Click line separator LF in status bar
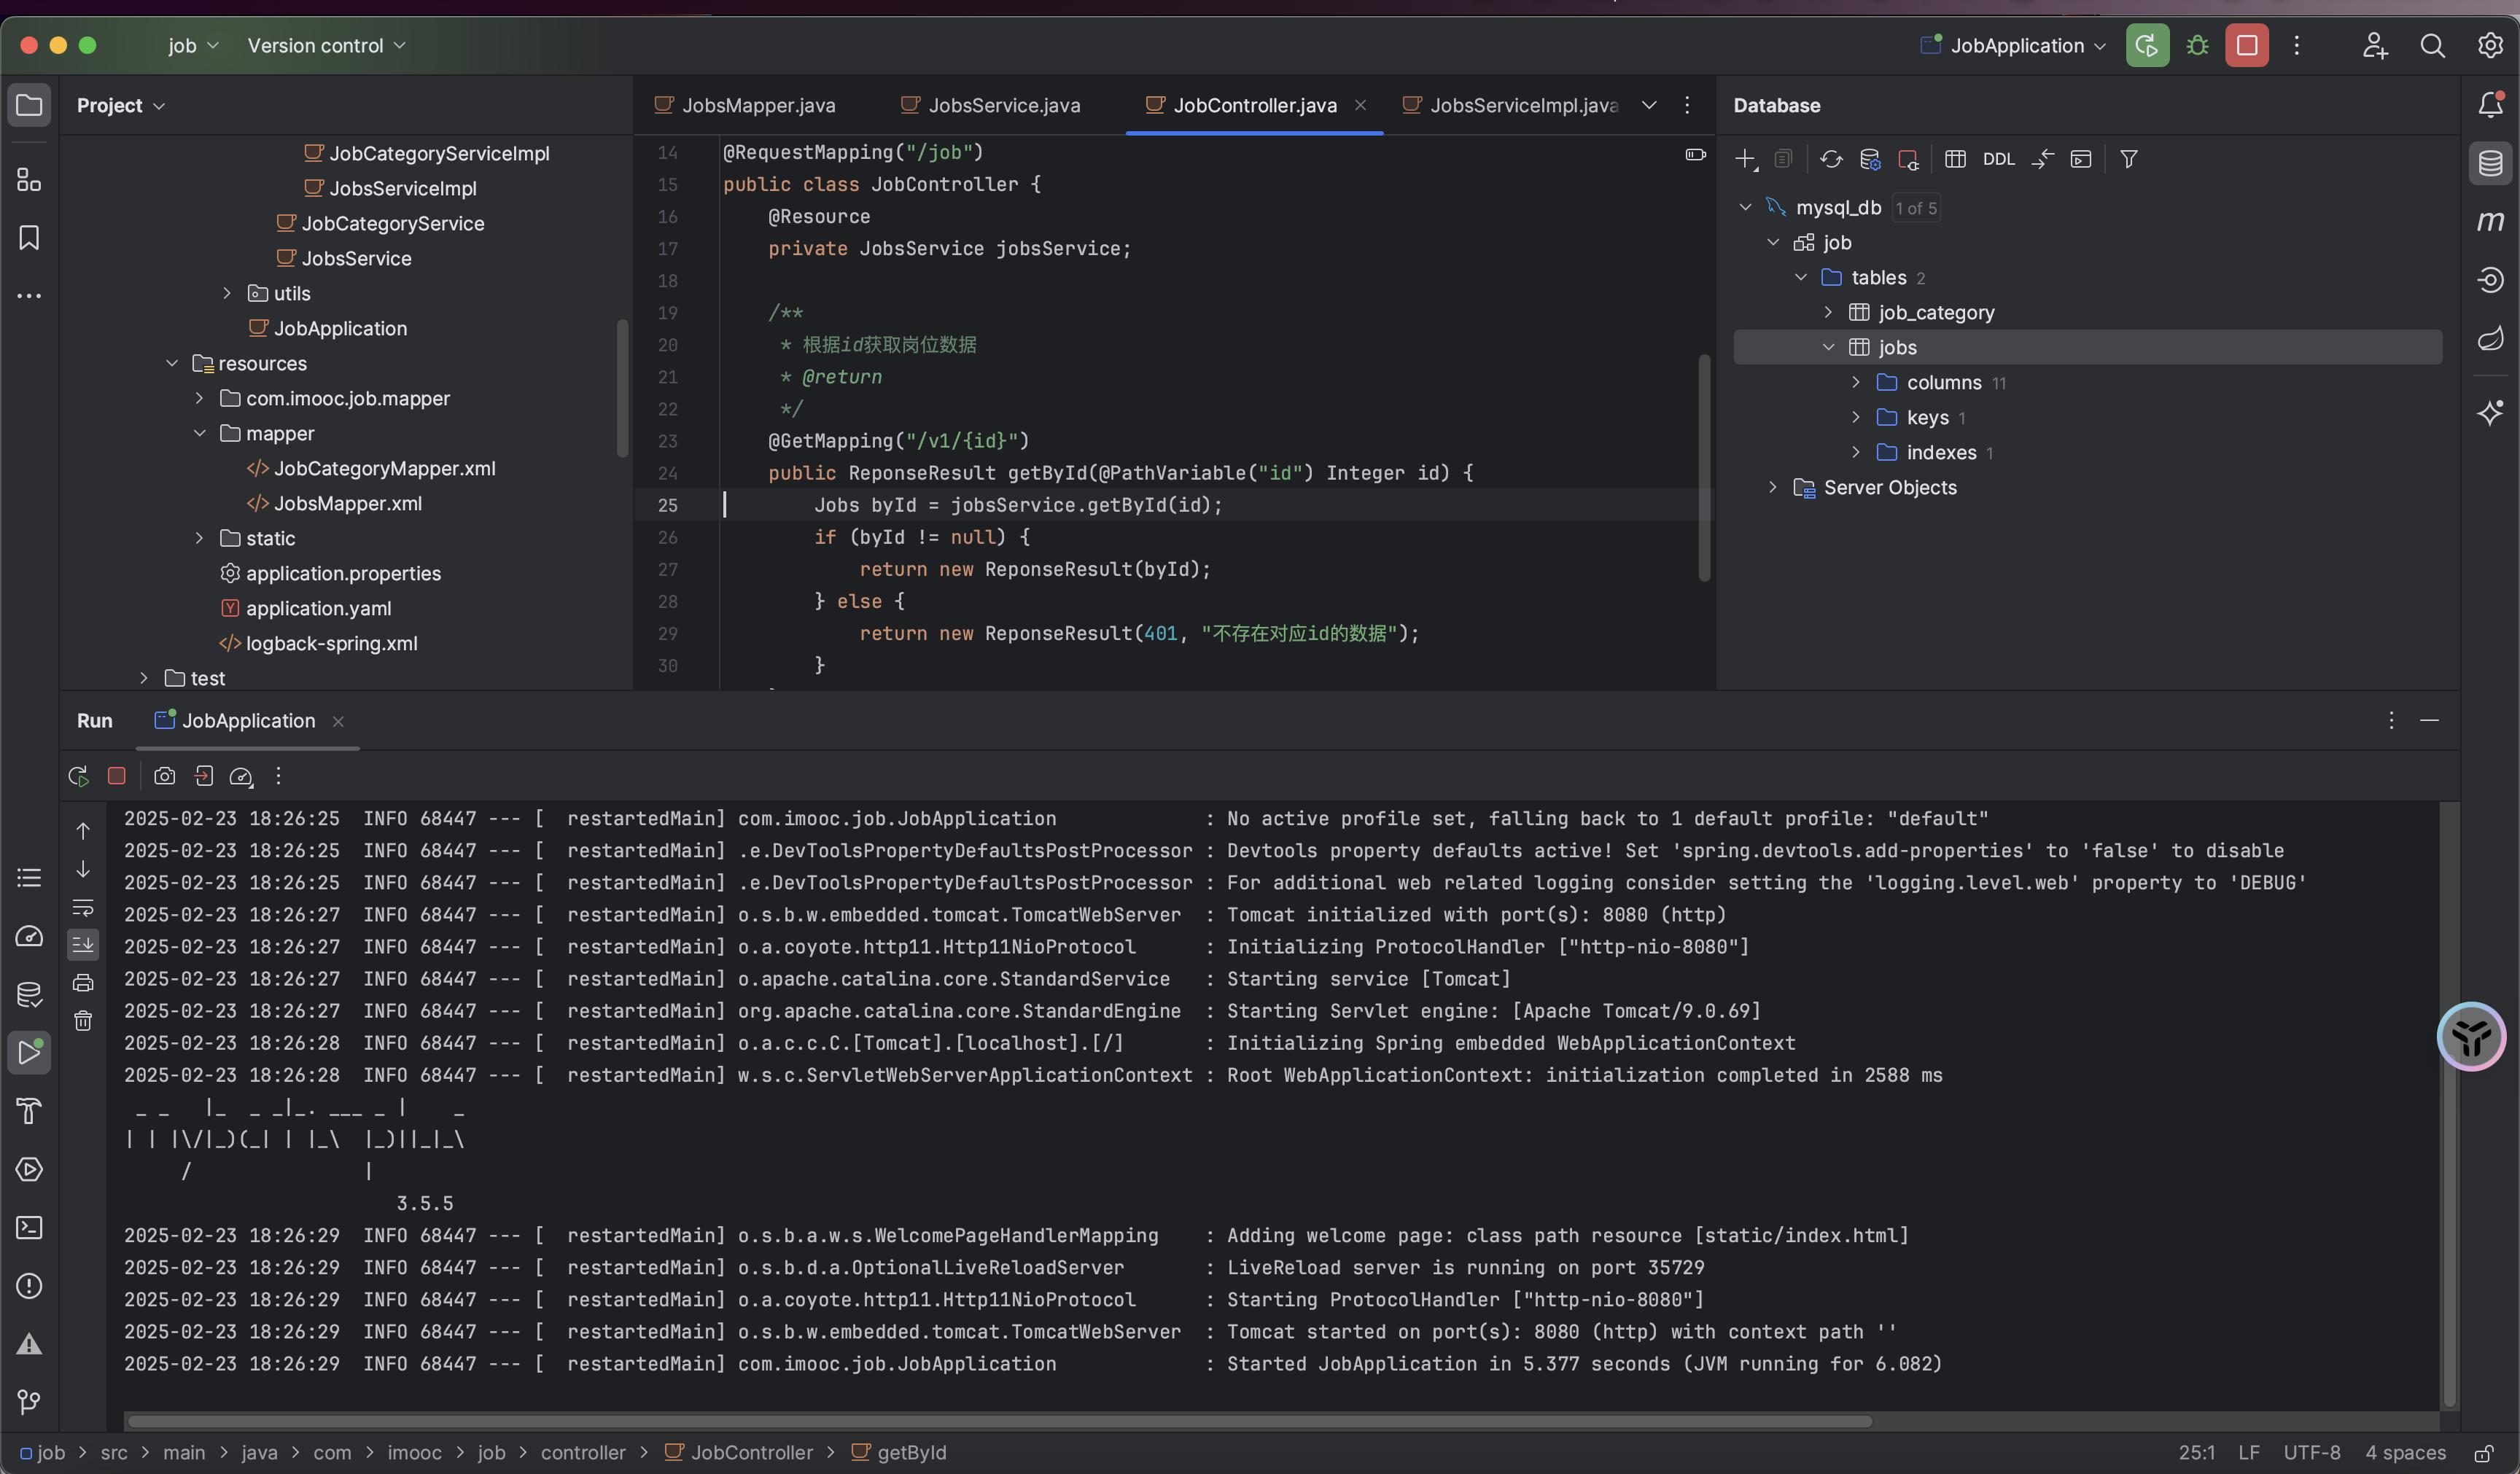Image resolution: width=2520 pixels, height=1474 pixels. pos(2249,1452)
